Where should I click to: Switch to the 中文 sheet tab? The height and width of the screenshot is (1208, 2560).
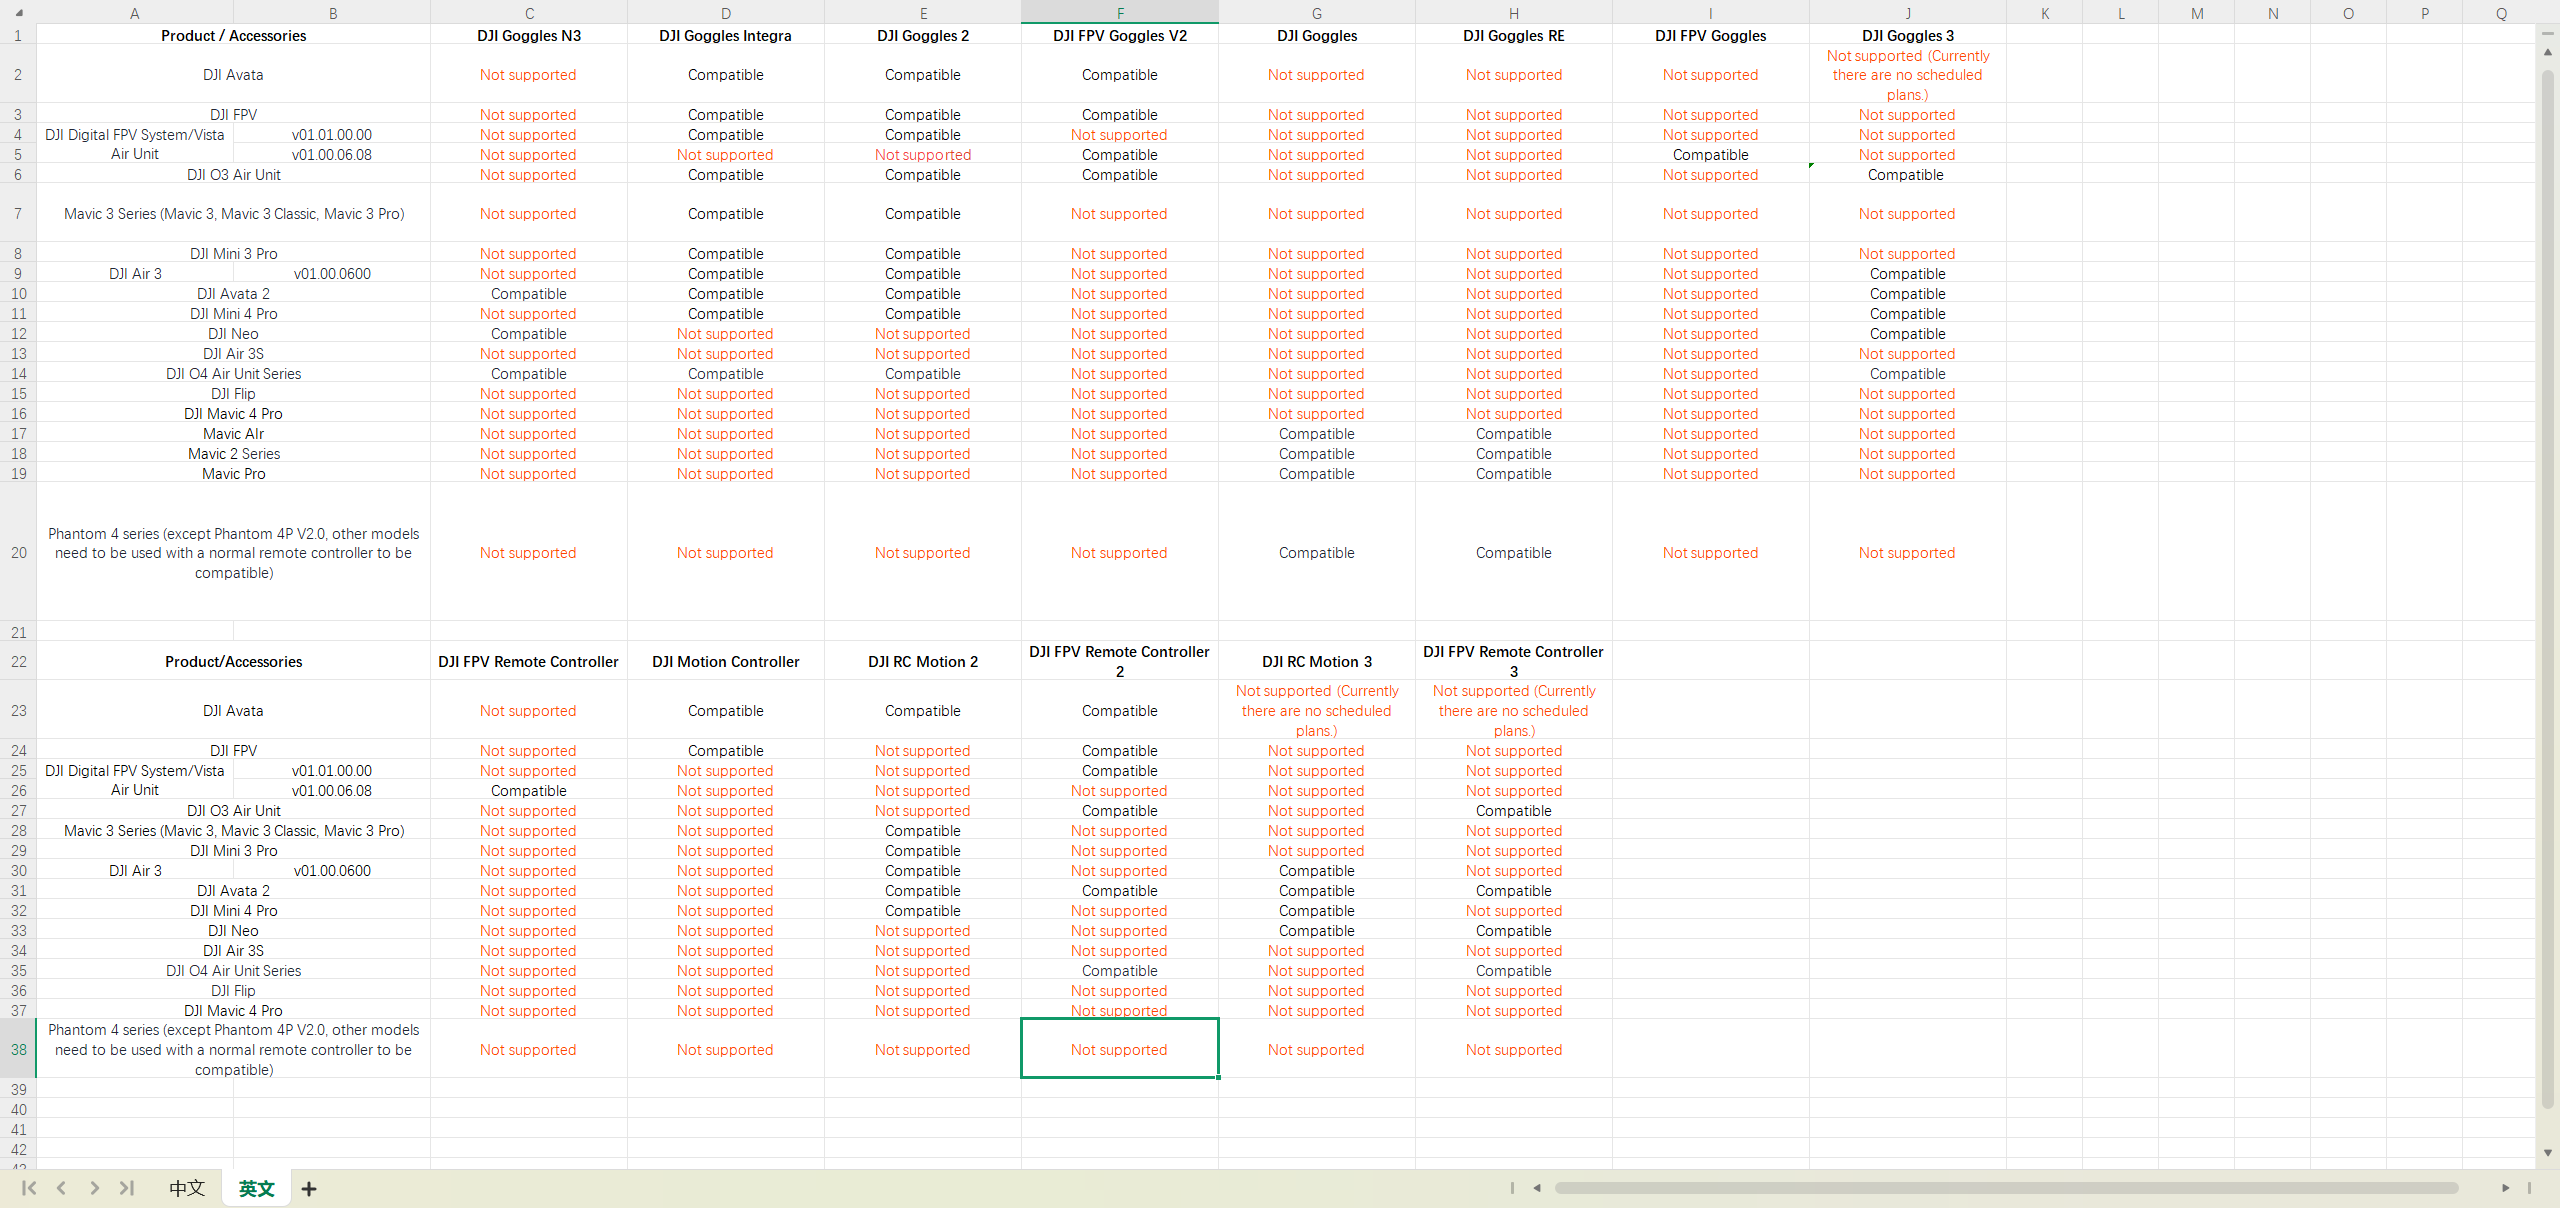[x=187, y=1188]
